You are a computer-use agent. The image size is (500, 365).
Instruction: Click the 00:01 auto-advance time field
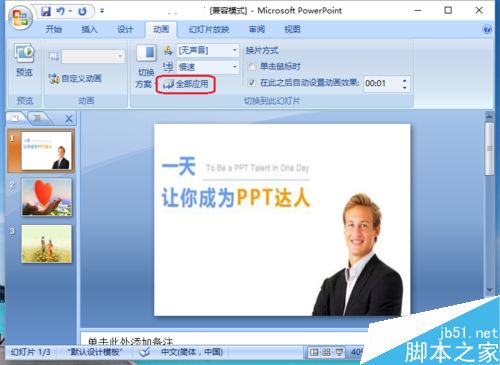point(382,83)
